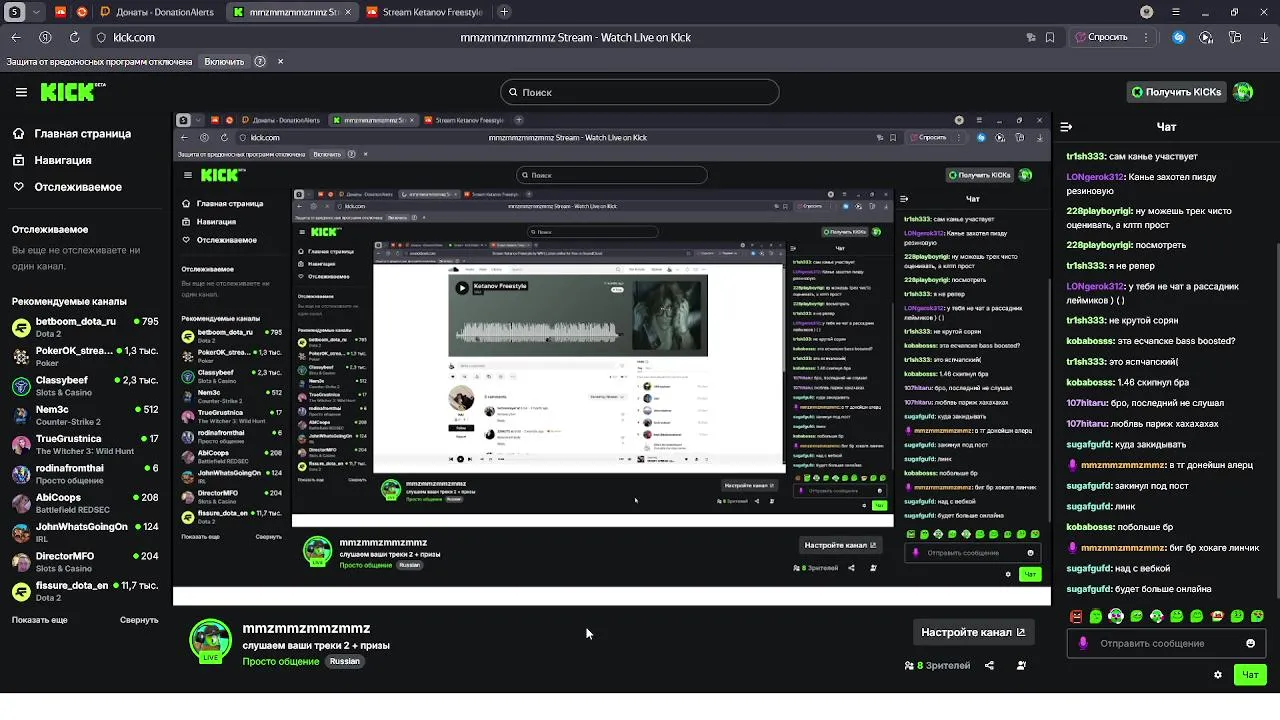Switch to the Stream Ketanov Freestyle tab

click(424, 12)
